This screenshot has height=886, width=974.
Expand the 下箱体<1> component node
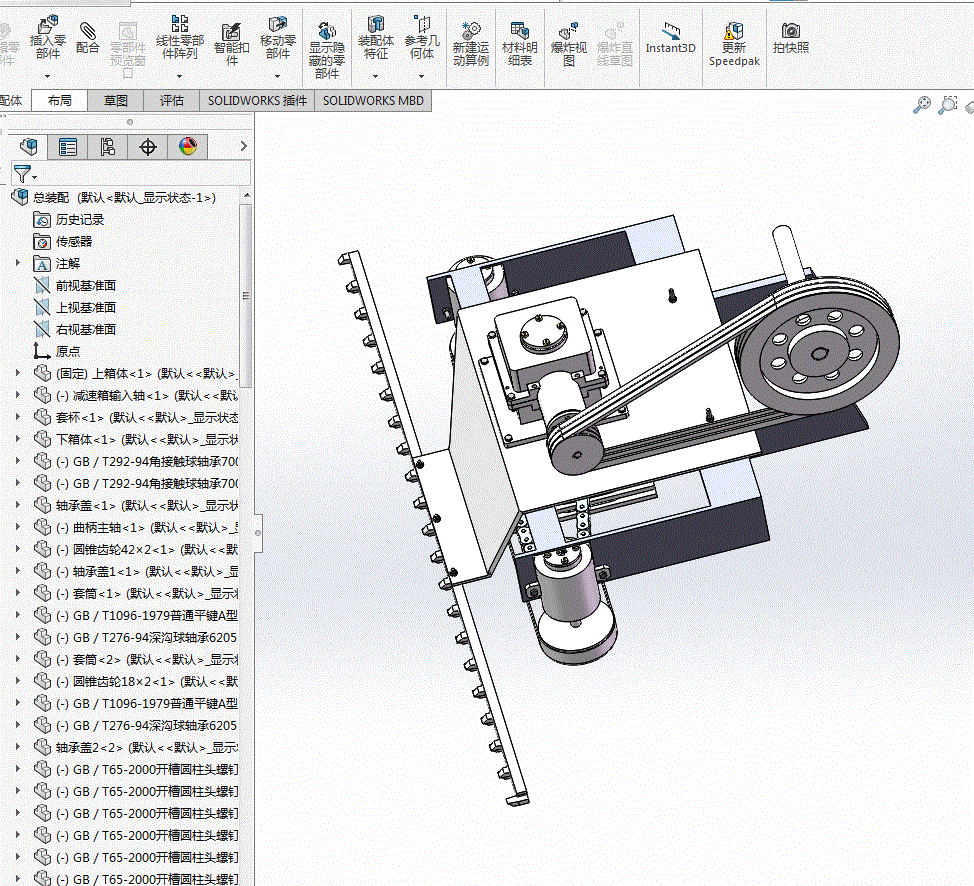pyautogui.click(x=17, y=440)
